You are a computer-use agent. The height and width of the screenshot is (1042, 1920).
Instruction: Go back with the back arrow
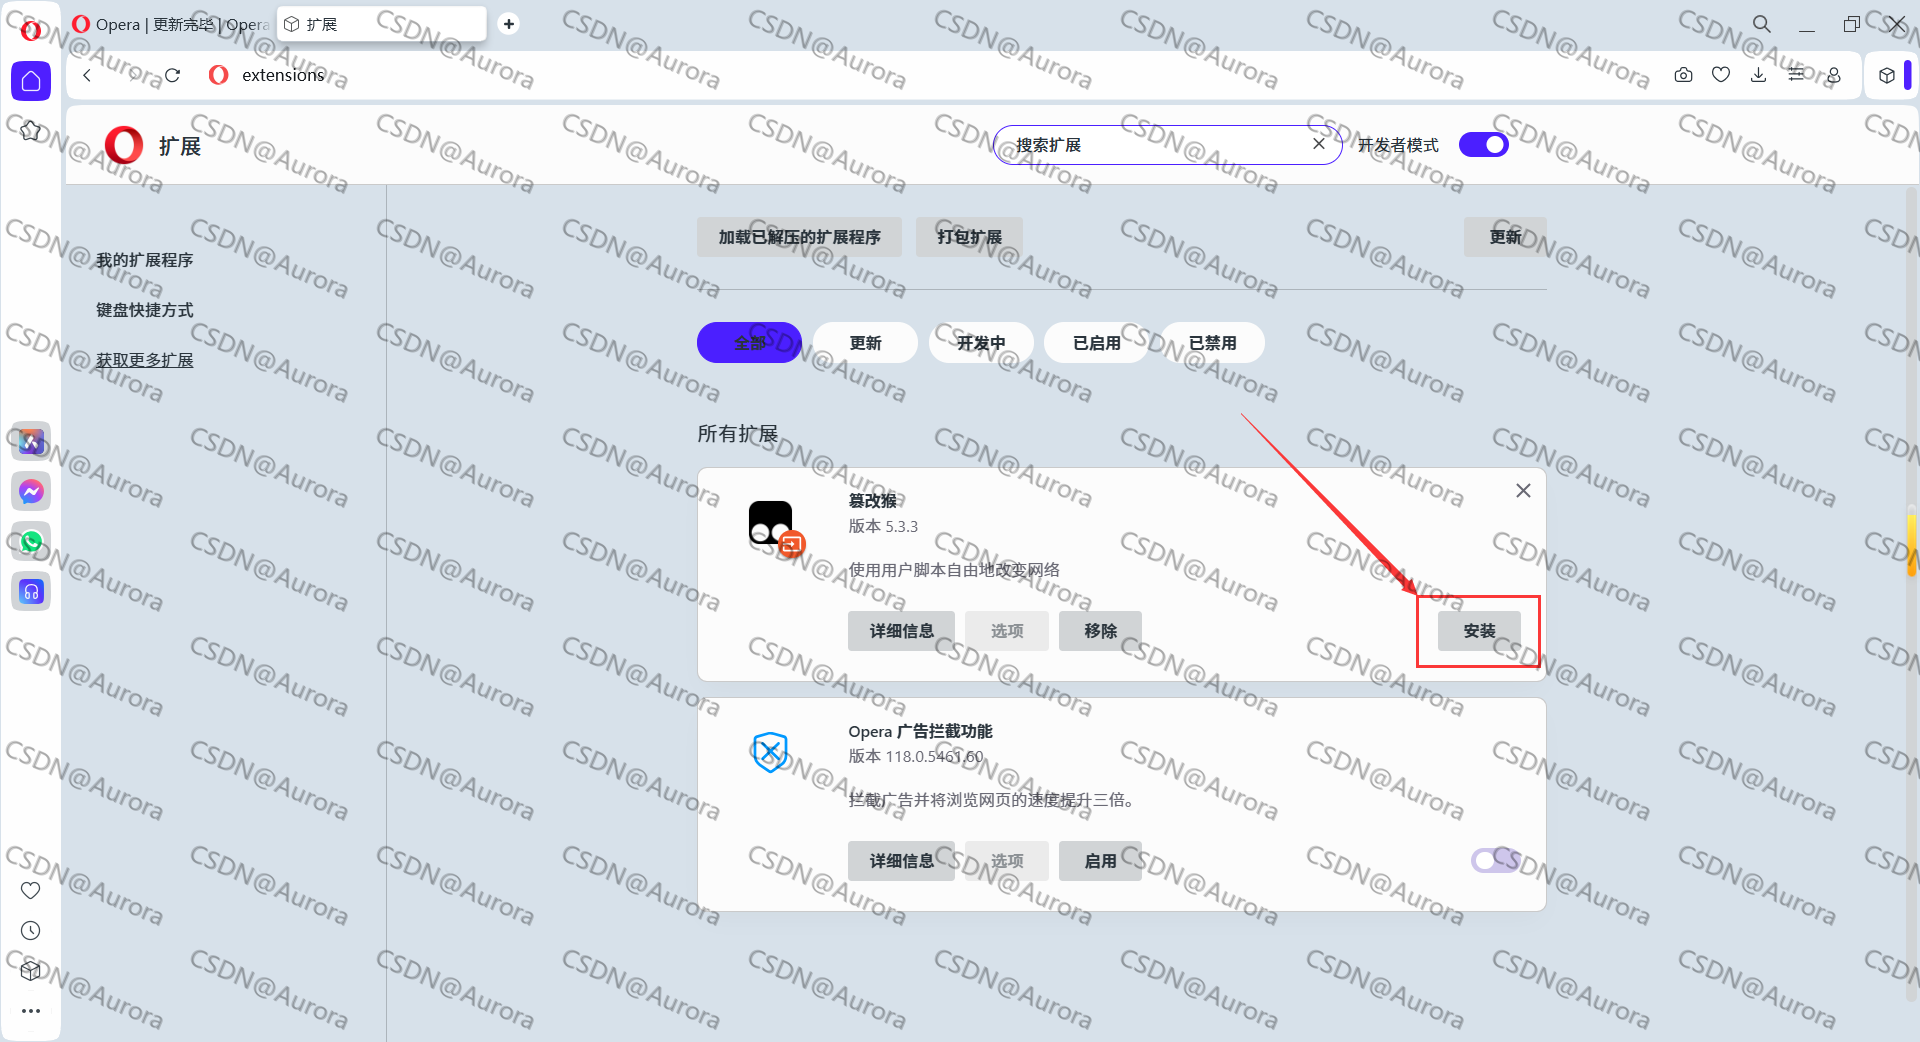click(87, 75)
